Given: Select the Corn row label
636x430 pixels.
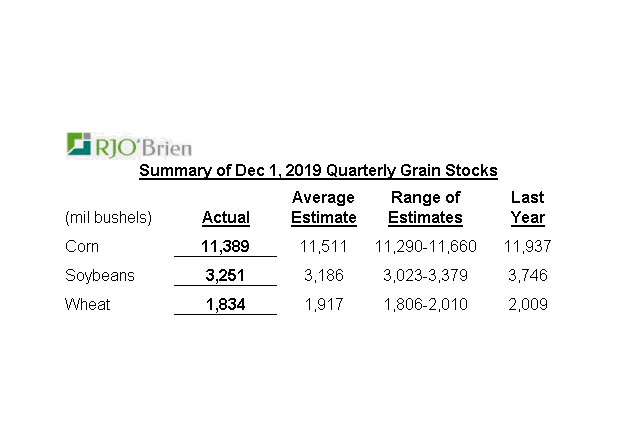Looking at the screenshot, I should (x=81, y=246).
